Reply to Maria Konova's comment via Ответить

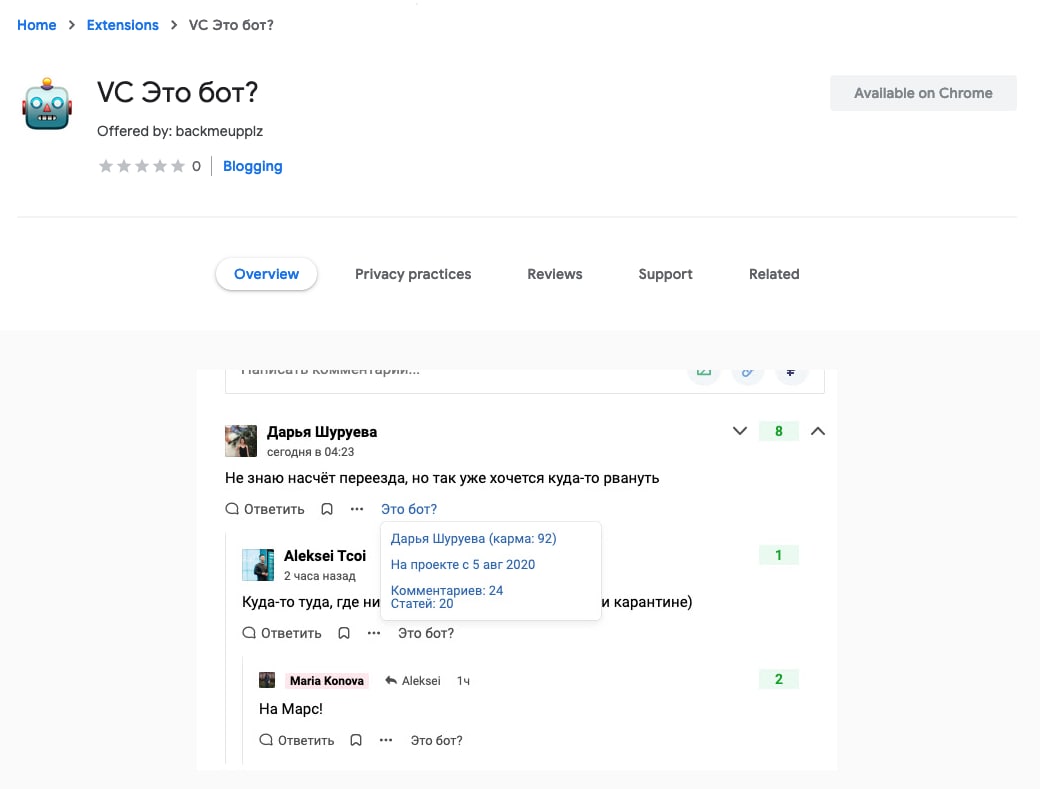296,740
